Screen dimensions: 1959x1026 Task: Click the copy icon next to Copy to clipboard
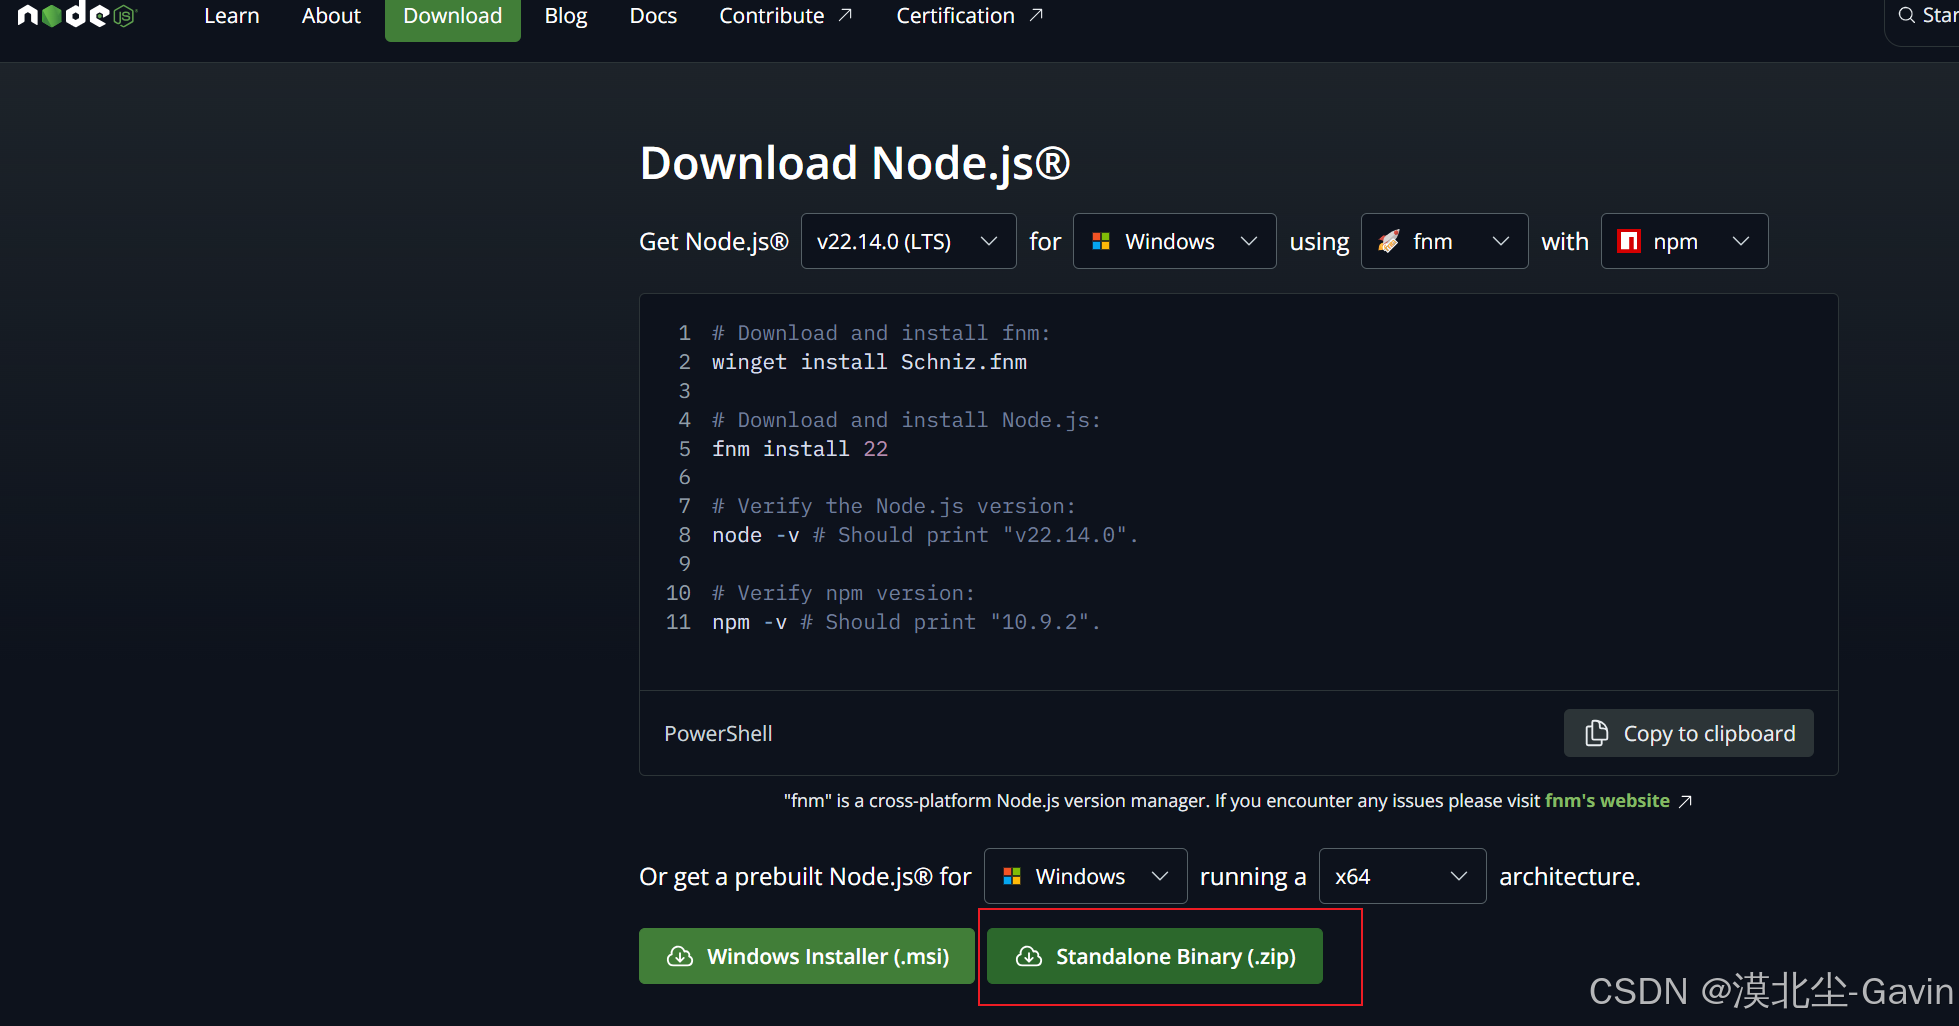click(x=1598, y=733)
